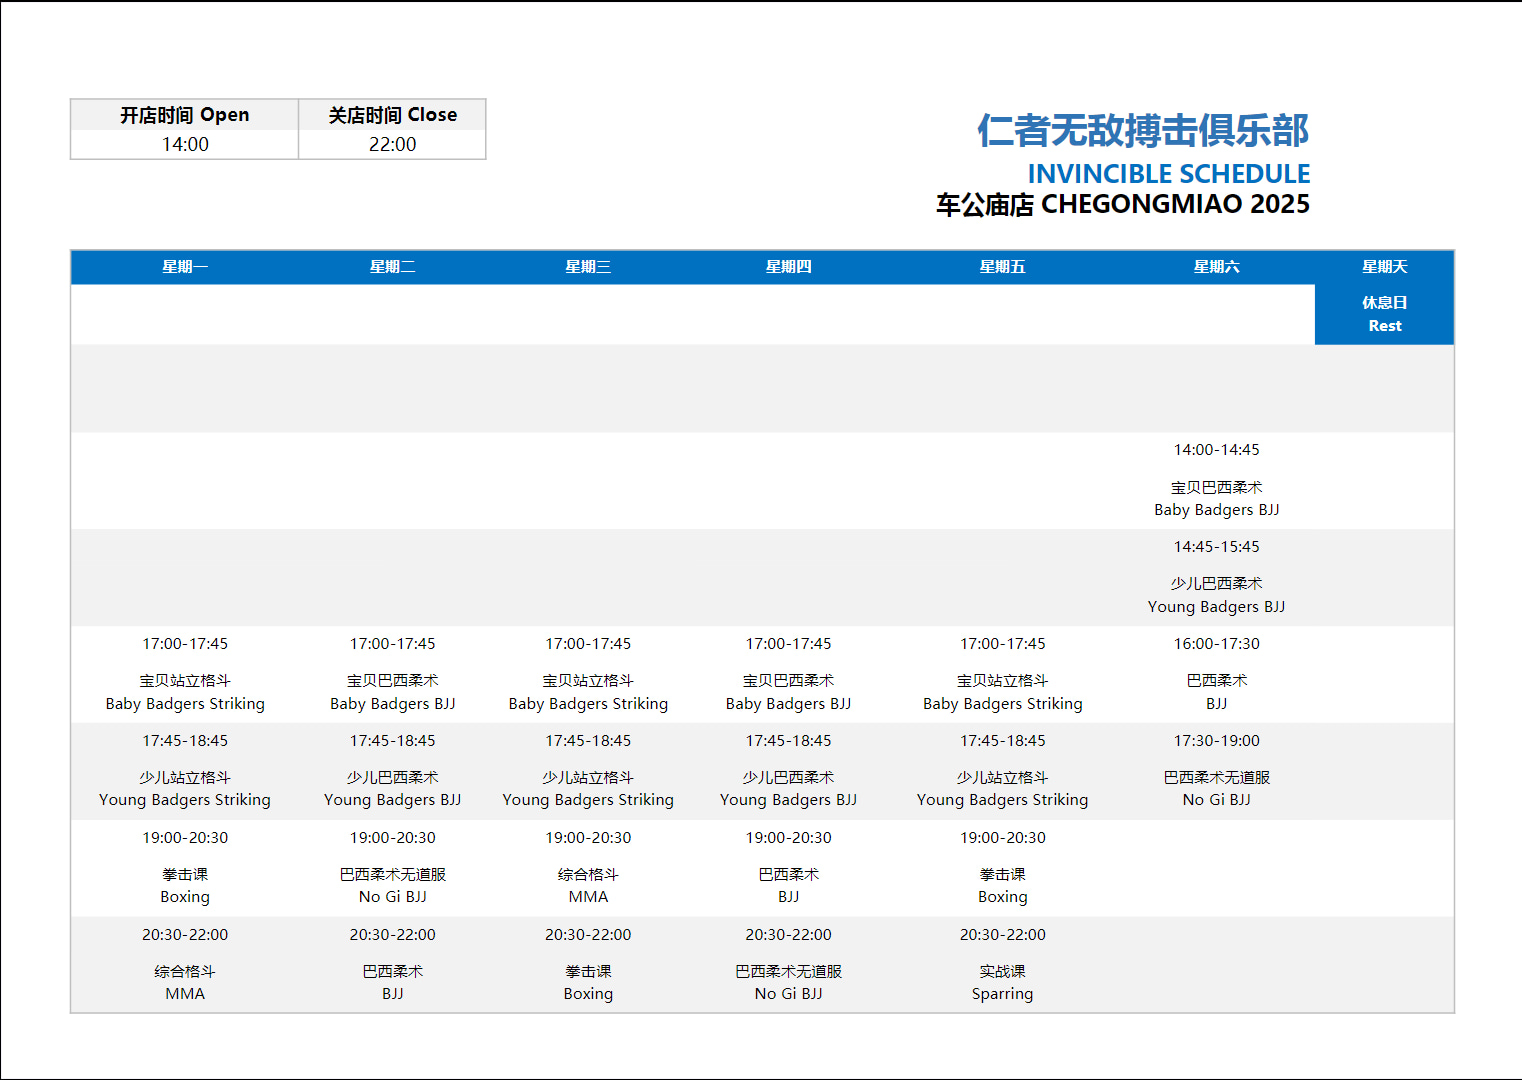1522x1080 pixels.
Task: Click Saturday's Young Badgers BJJ class
Action: (x=1216, y=596)
